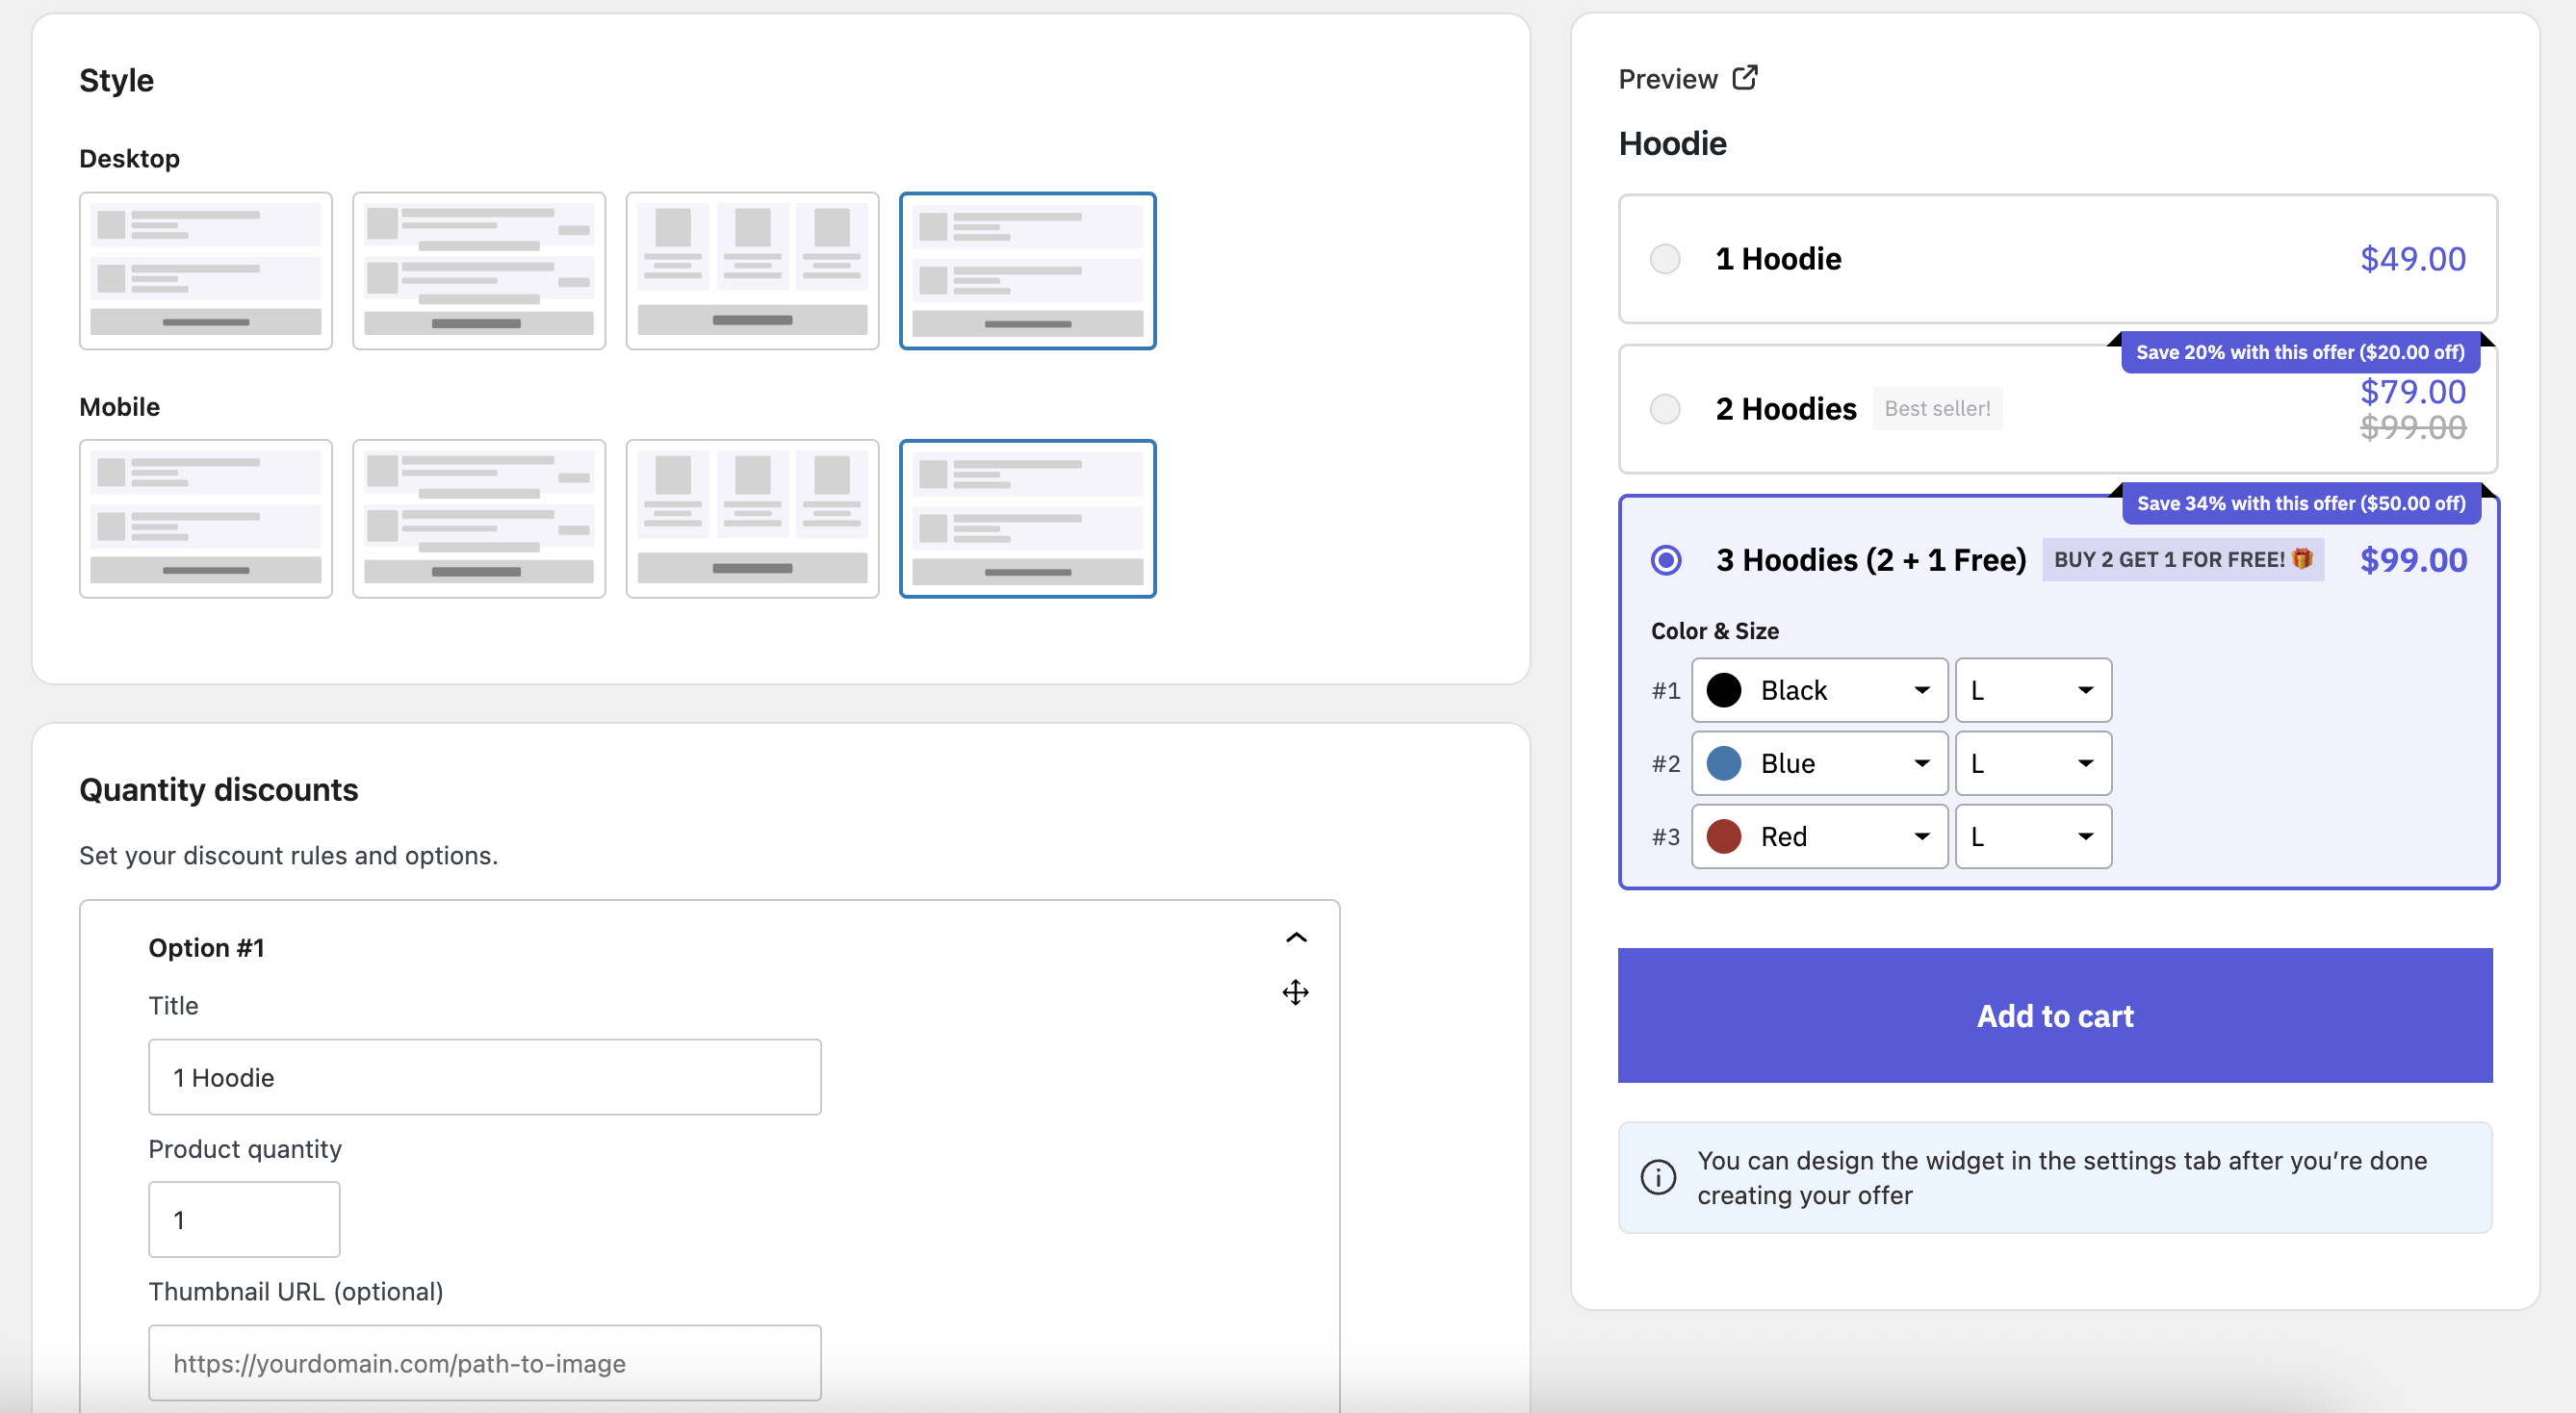Image resolution: width=2576 pixels, height=1413 pixels.
Task: Select the 2 Hoodies radio option
Action: coord(1665,408)
